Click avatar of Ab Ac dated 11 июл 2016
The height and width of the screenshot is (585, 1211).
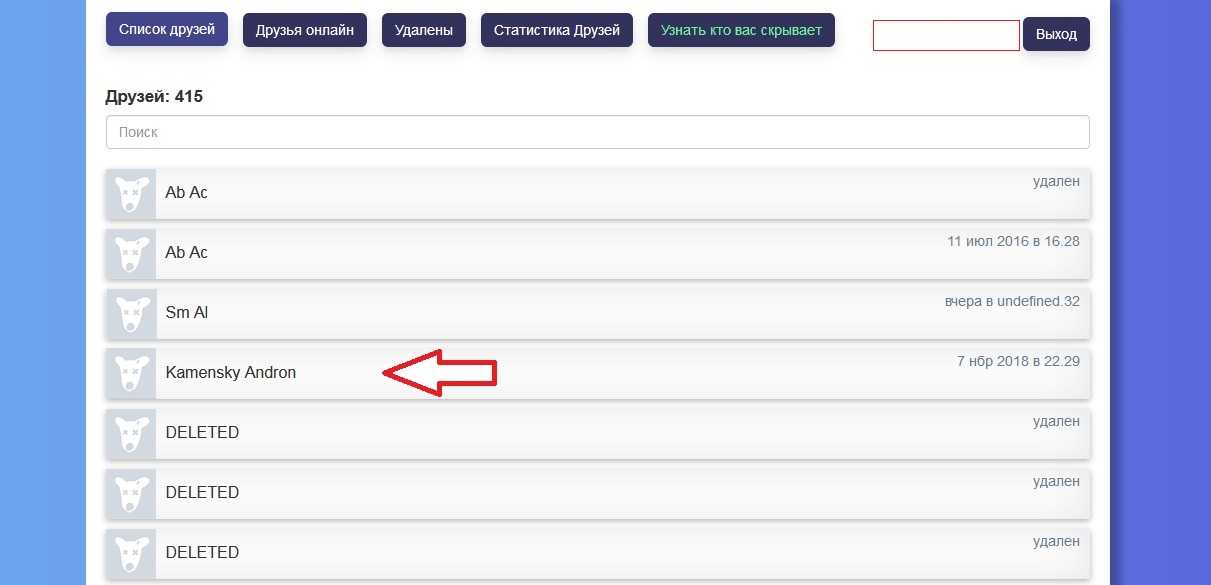coord(131,252)
